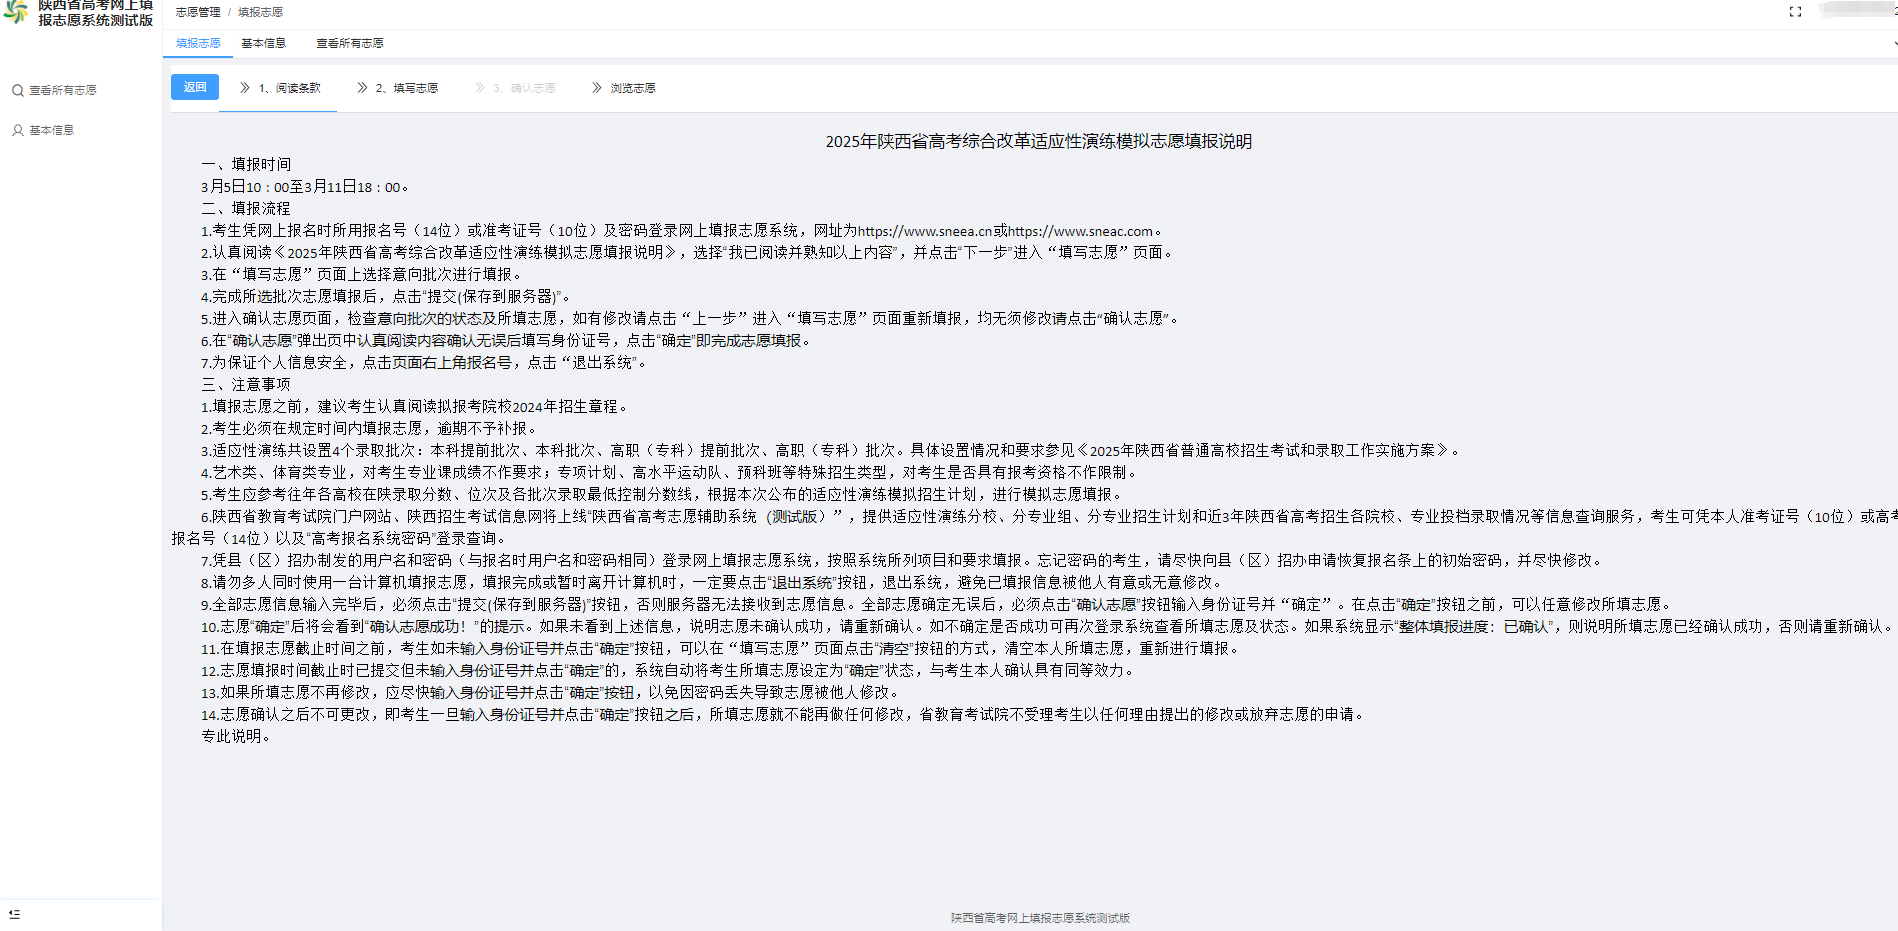Click the double-arrow icon before 1、阅读条款
The width and height of the screenshot is (1898, 931).
pos(245,88)
